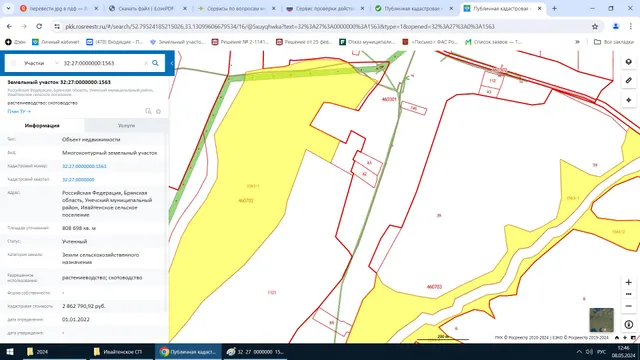Search the cadastral number with magnifier icon
The width and height of the screenshot is (640, 360).
155,63
